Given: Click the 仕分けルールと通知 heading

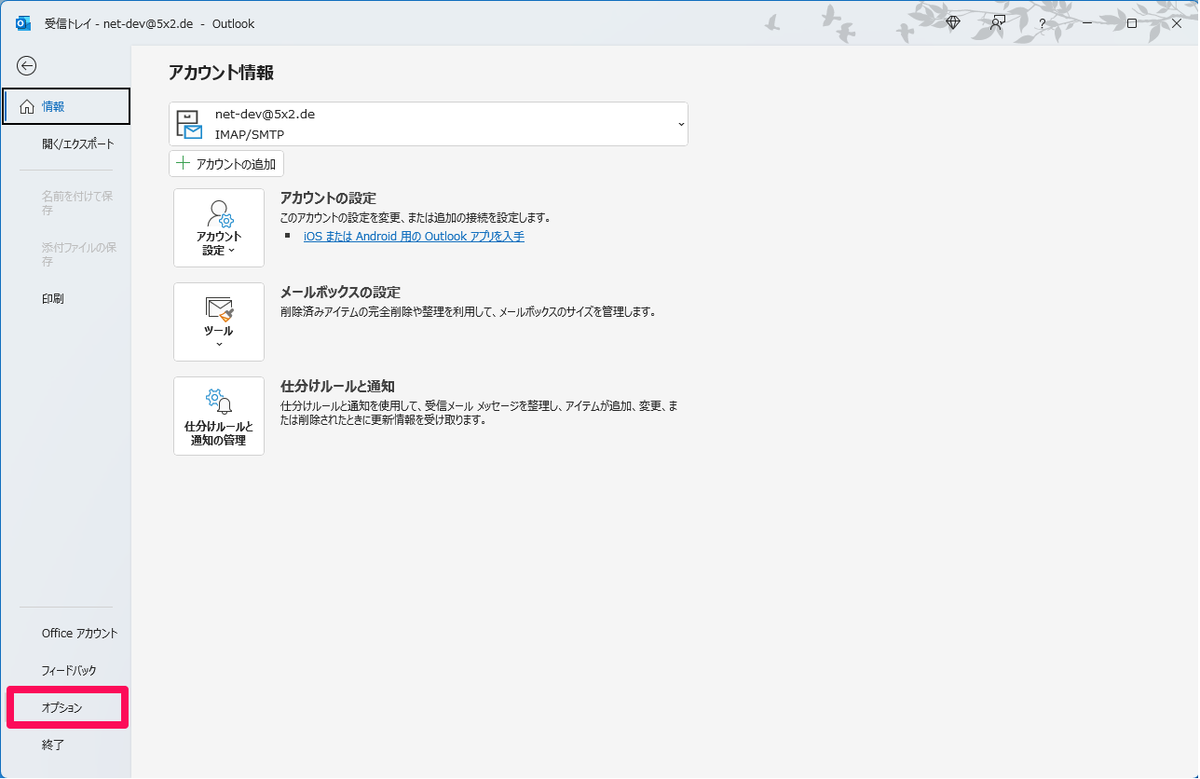Looking at the screenshot, I should click(x=337, y=386).
